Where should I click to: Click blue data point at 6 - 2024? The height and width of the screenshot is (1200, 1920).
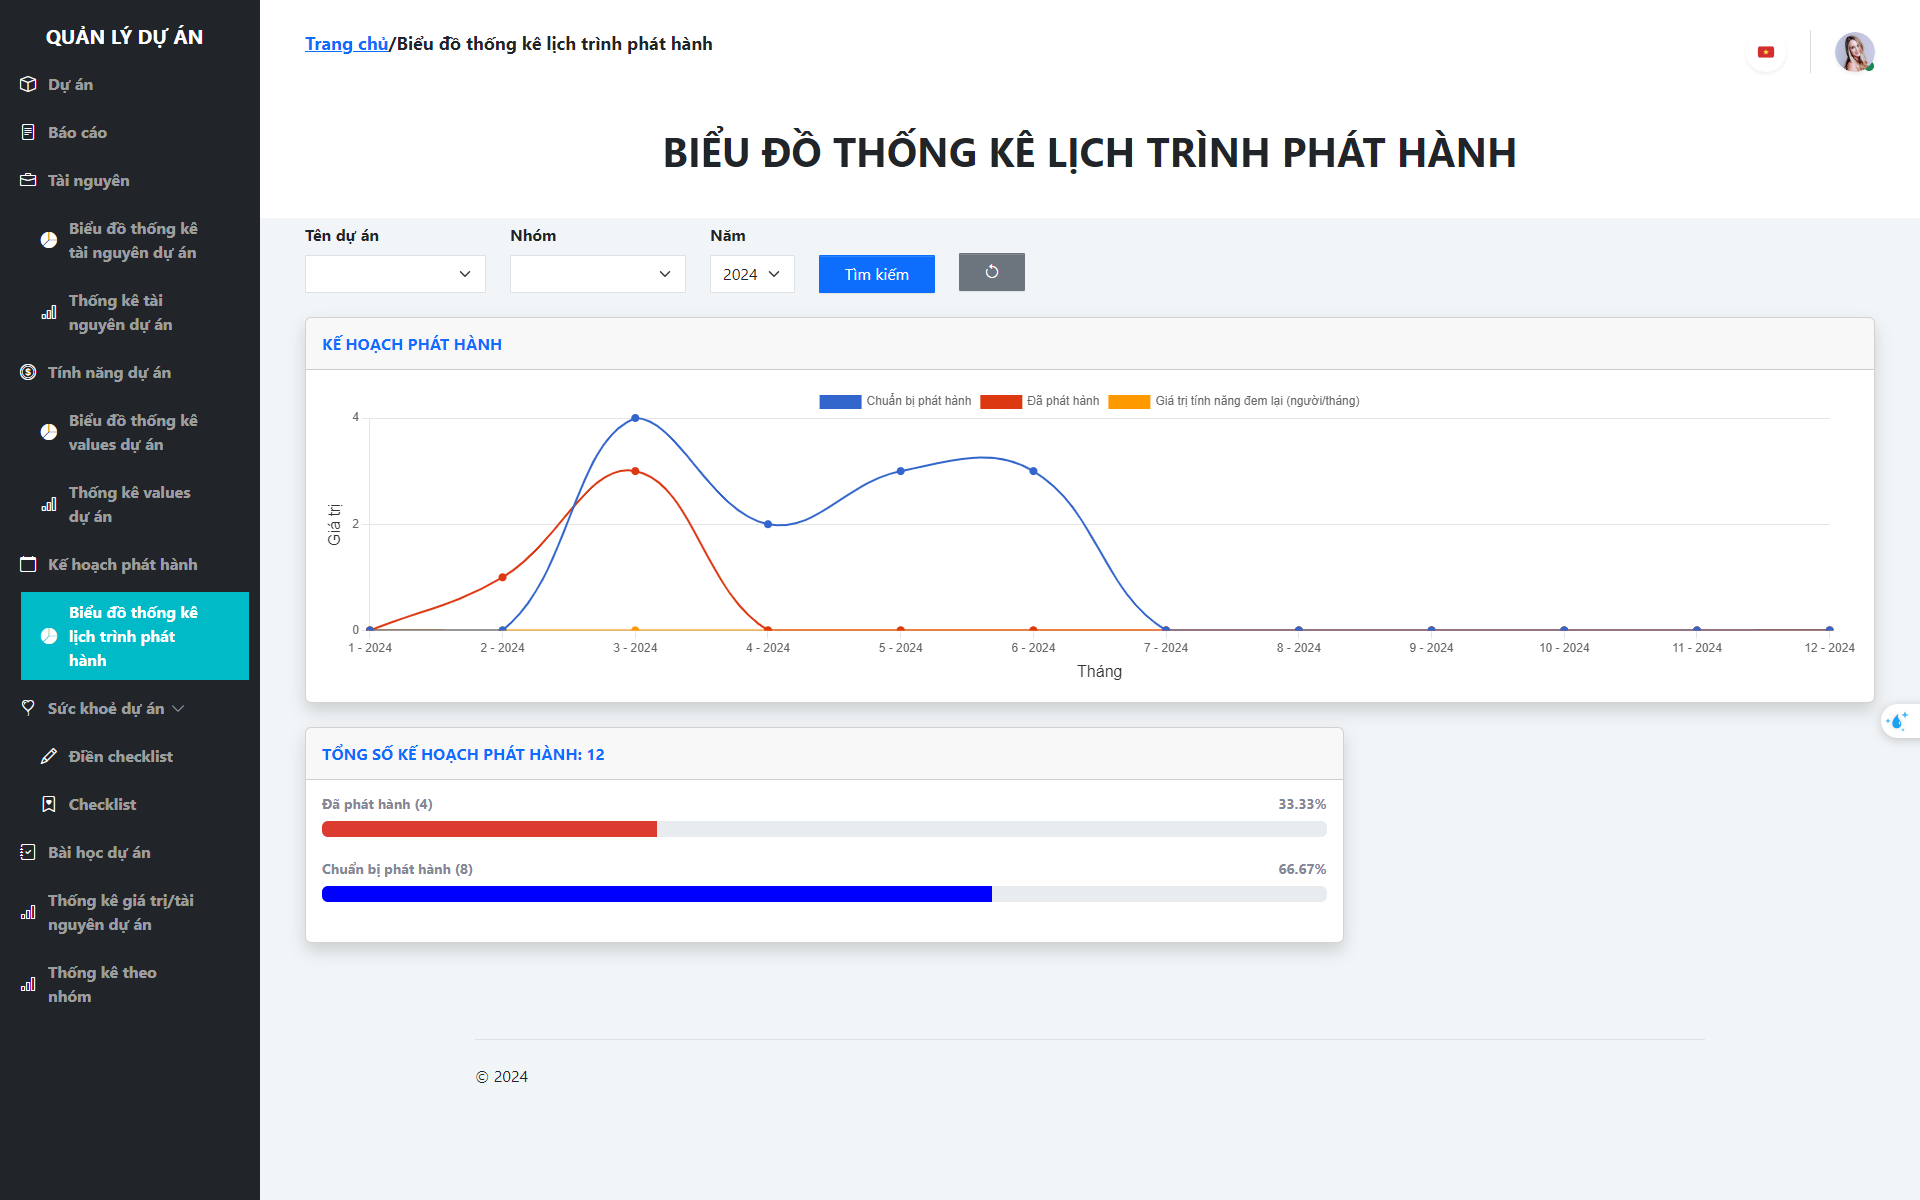1033,471
